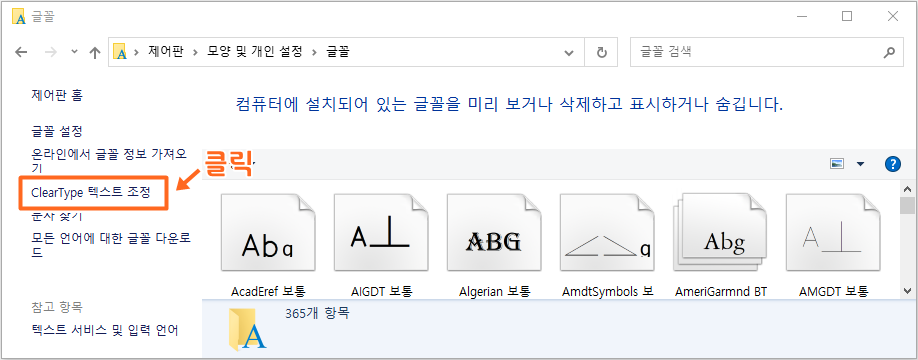
Task: Click the AMGDT 보통 font name
Action: pyautogui.click(x=833, y=291)
